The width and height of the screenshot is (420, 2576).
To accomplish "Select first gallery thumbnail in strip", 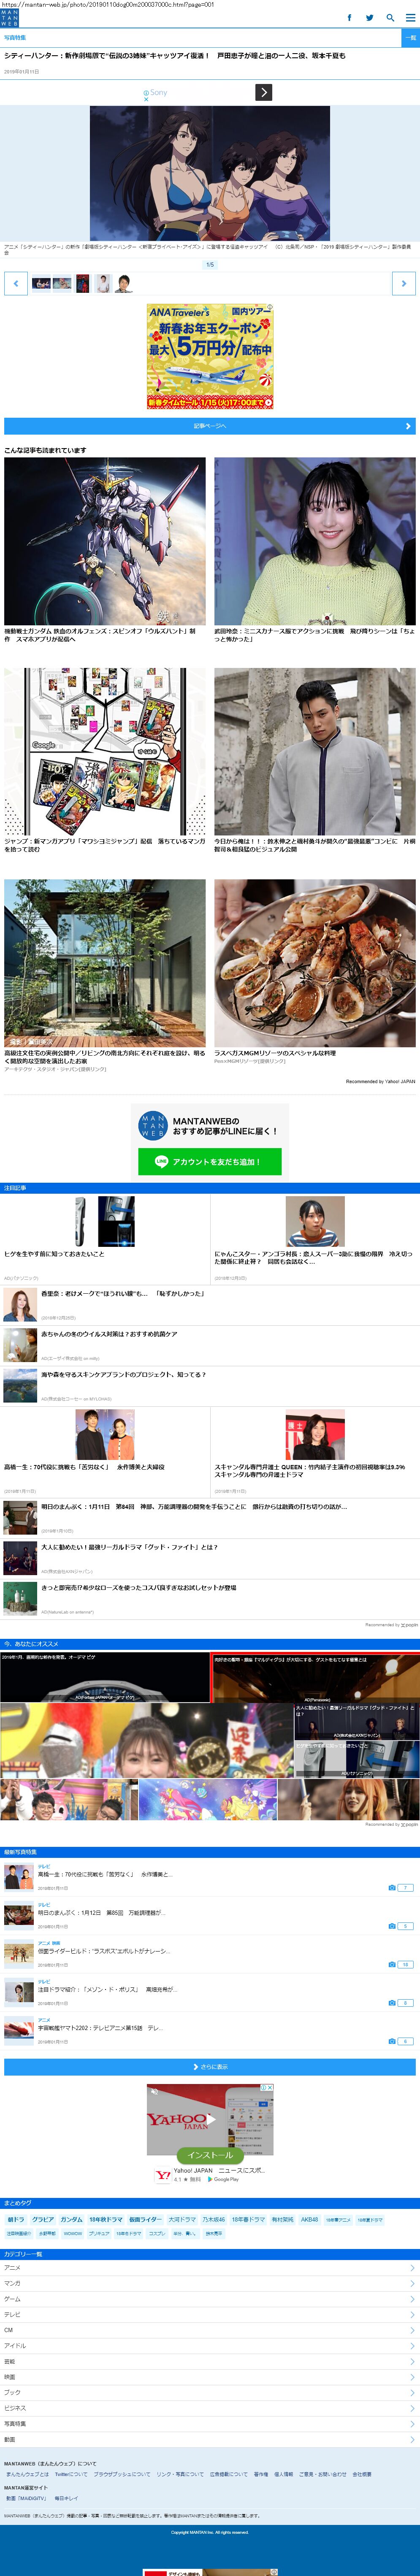I will [41, 283].
